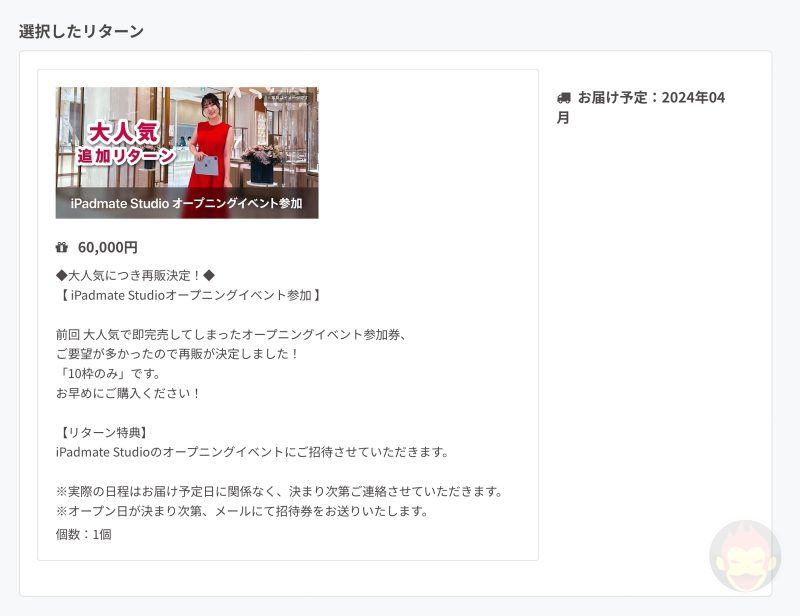Open the reward thumbnail image

click(x=187, y=152)
